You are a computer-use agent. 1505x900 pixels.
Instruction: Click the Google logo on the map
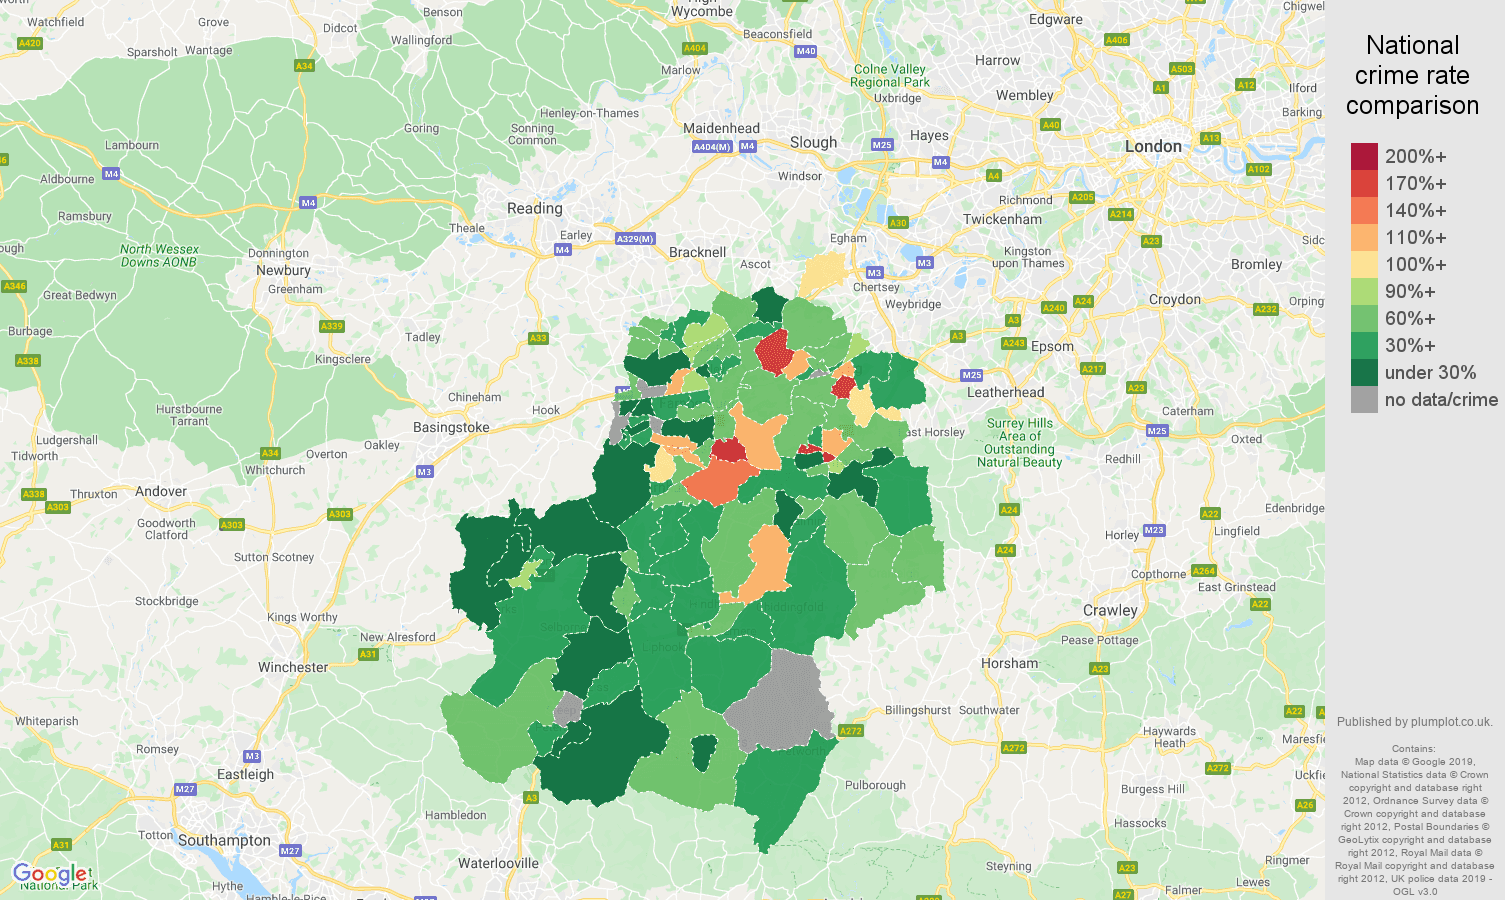coord(50,875)
